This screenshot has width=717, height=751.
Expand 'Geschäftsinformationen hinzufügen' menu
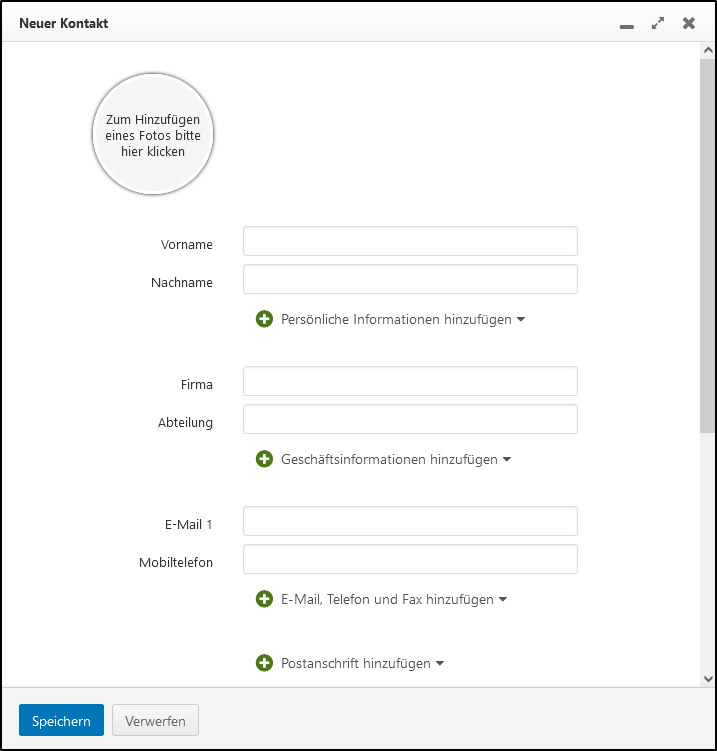tap(396, 459)
